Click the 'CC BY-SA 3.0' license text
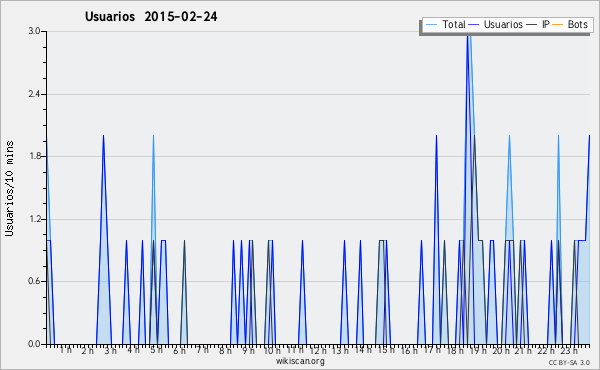Viewport: 600px width, 370px height. (x=569, y=362)
